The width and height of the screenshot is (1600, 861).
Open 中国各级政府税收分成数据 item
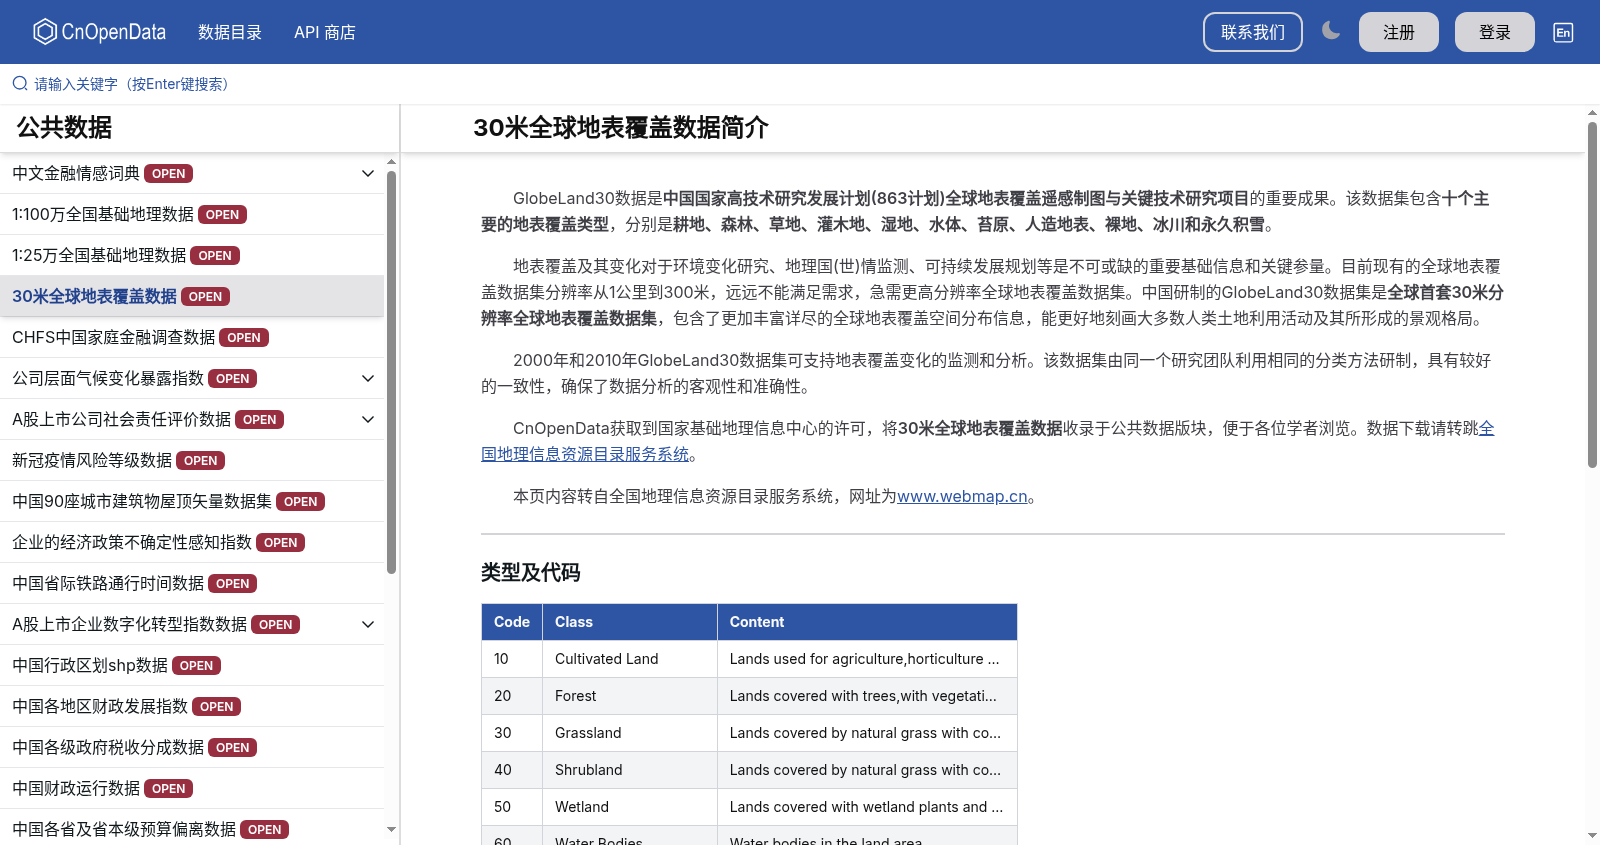(192, 747)
